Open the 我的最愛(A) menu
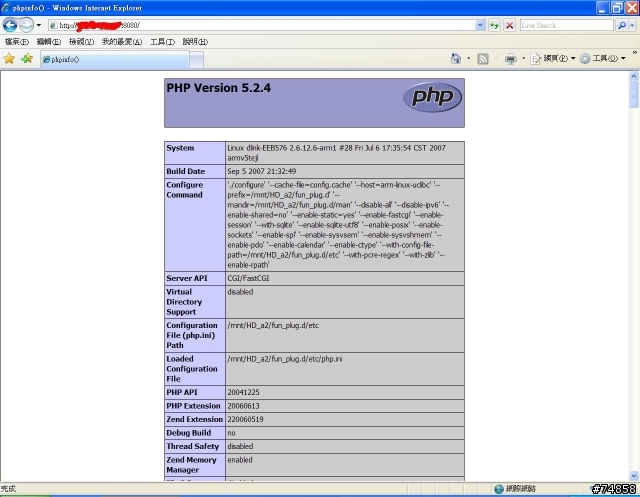 [x=122, y=42]
